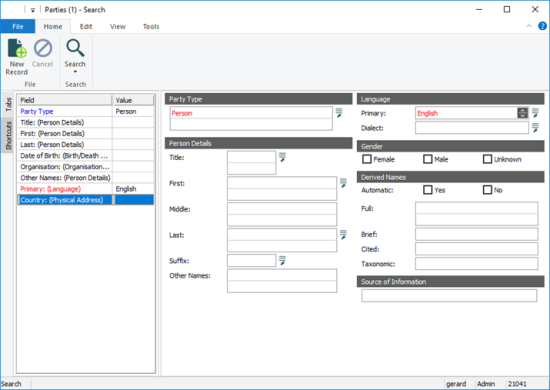
Task: Open the Party Type lookup icon
Action: coord(339,113)
